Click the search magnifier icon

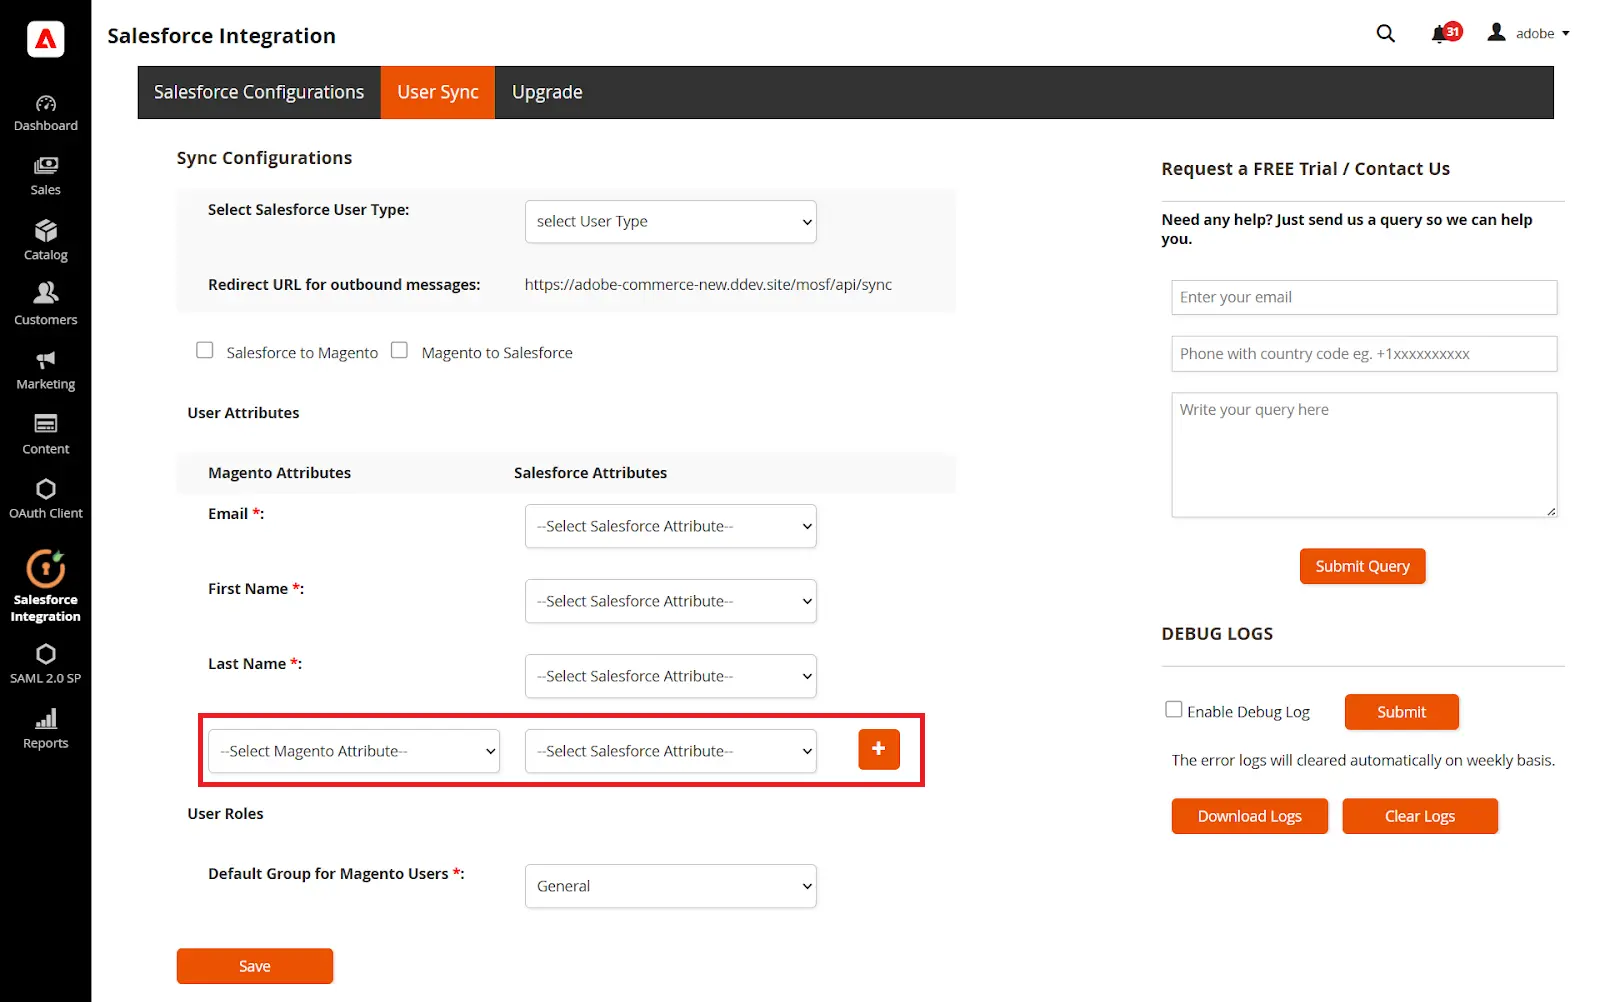(1385, 33)
